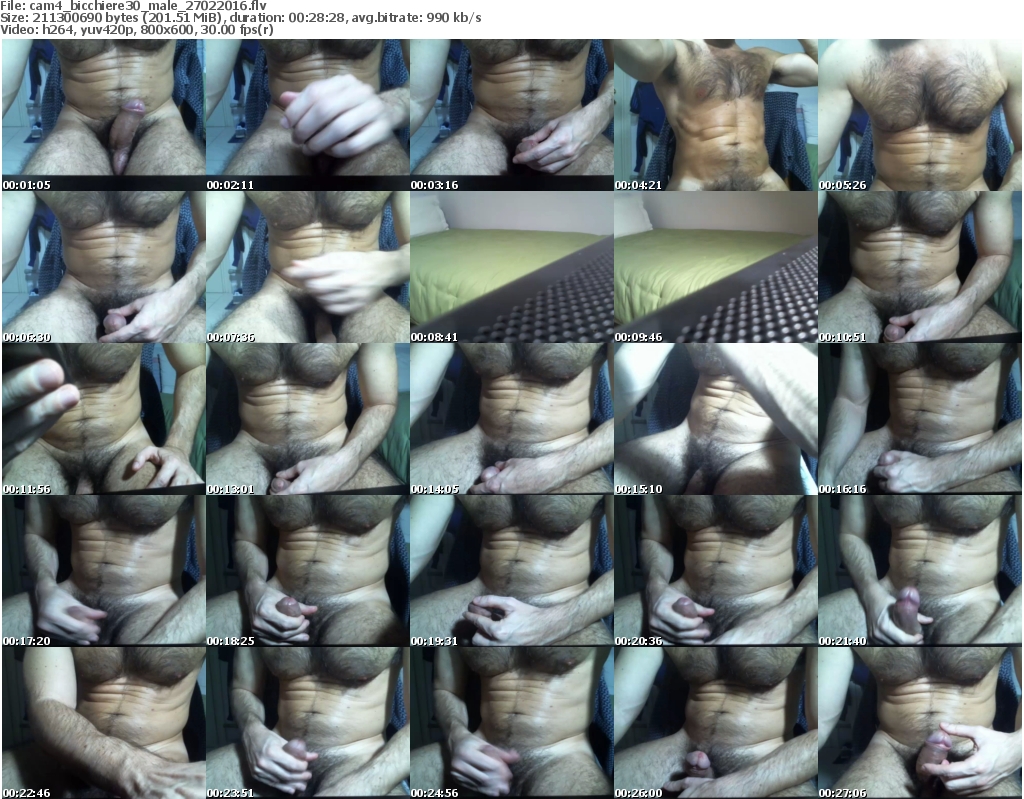Viewport: 1024px width, 799px height.
Task: Click the file name cam4_bicchiere30_male_27022016.flv
Action: [148, 6]
